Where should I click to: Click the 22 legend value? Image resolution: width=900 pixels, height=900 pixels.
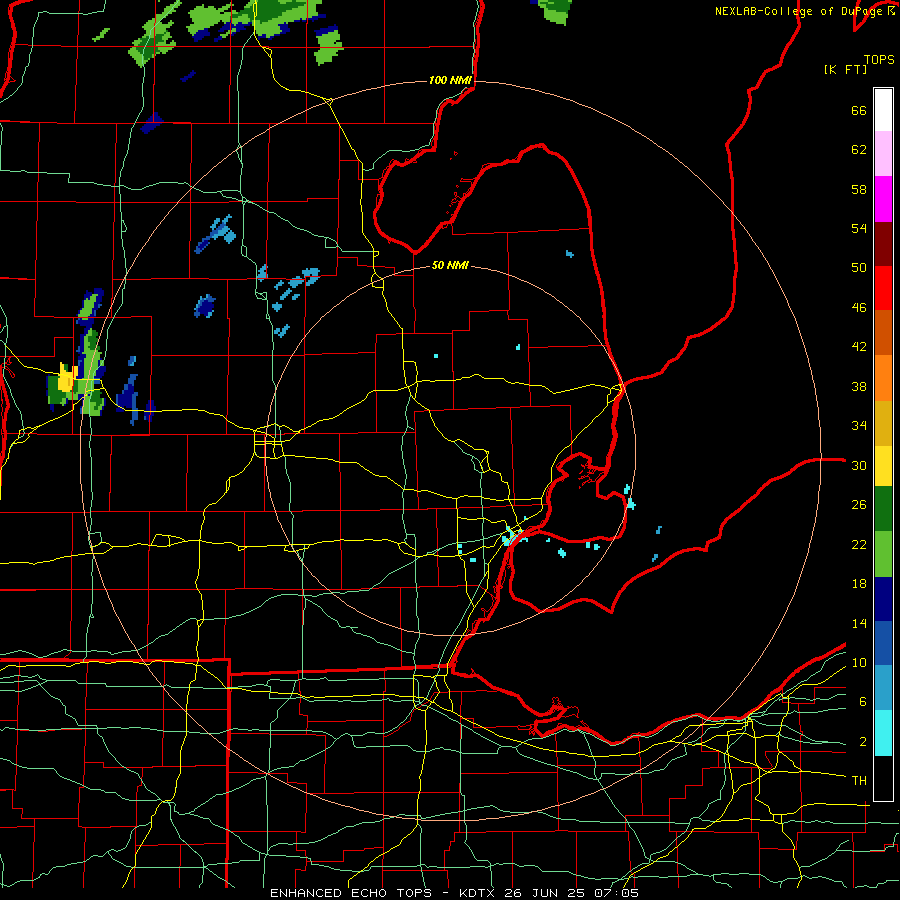(859, 544)
